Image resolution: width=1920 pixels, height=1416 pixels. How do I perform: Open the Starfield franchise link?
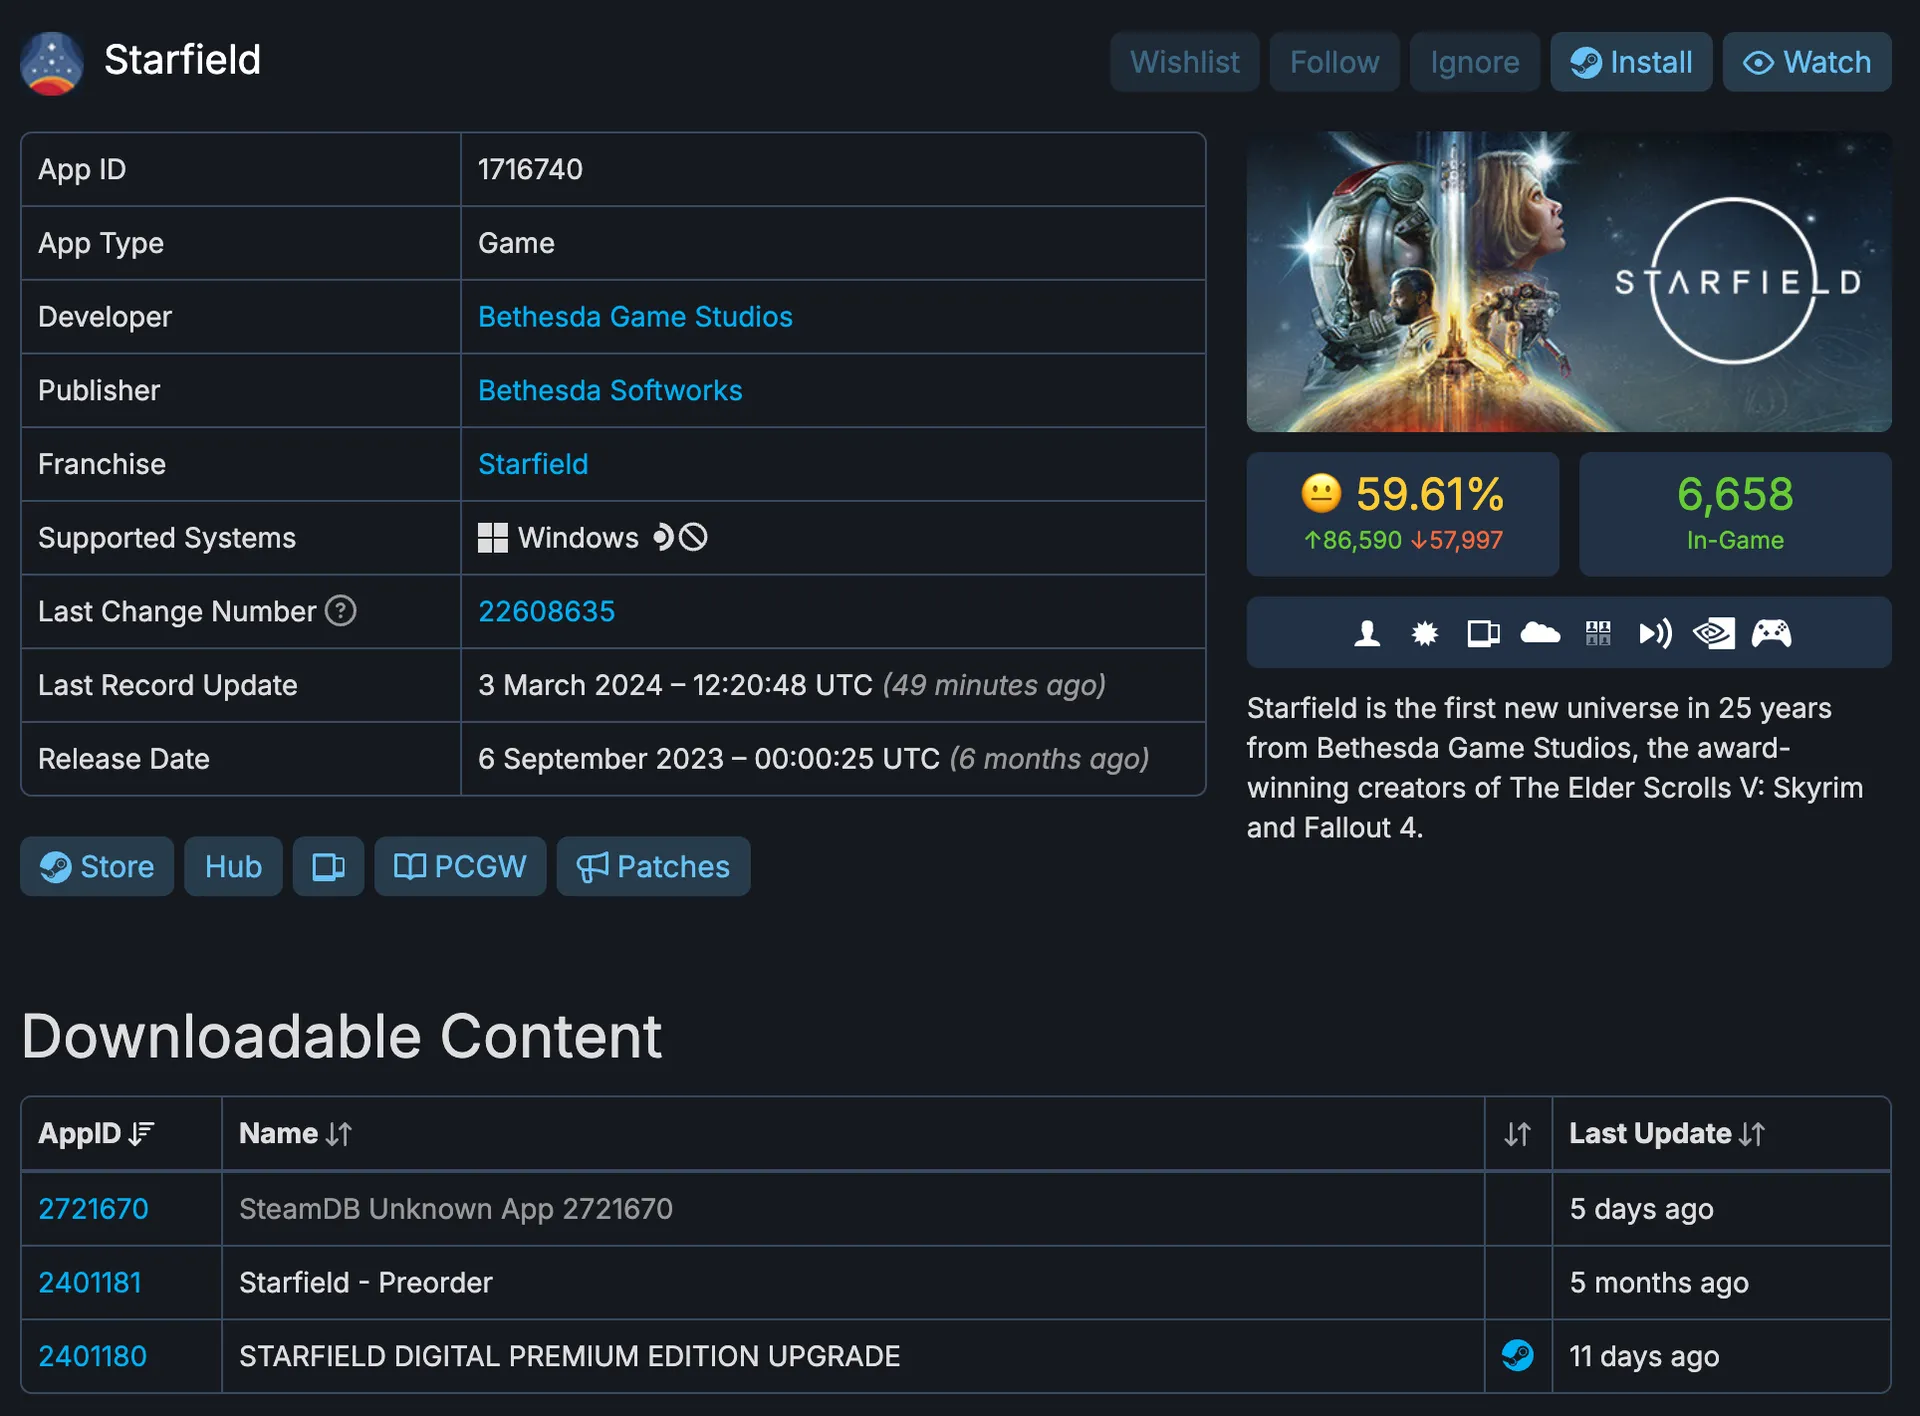(533, 465)
